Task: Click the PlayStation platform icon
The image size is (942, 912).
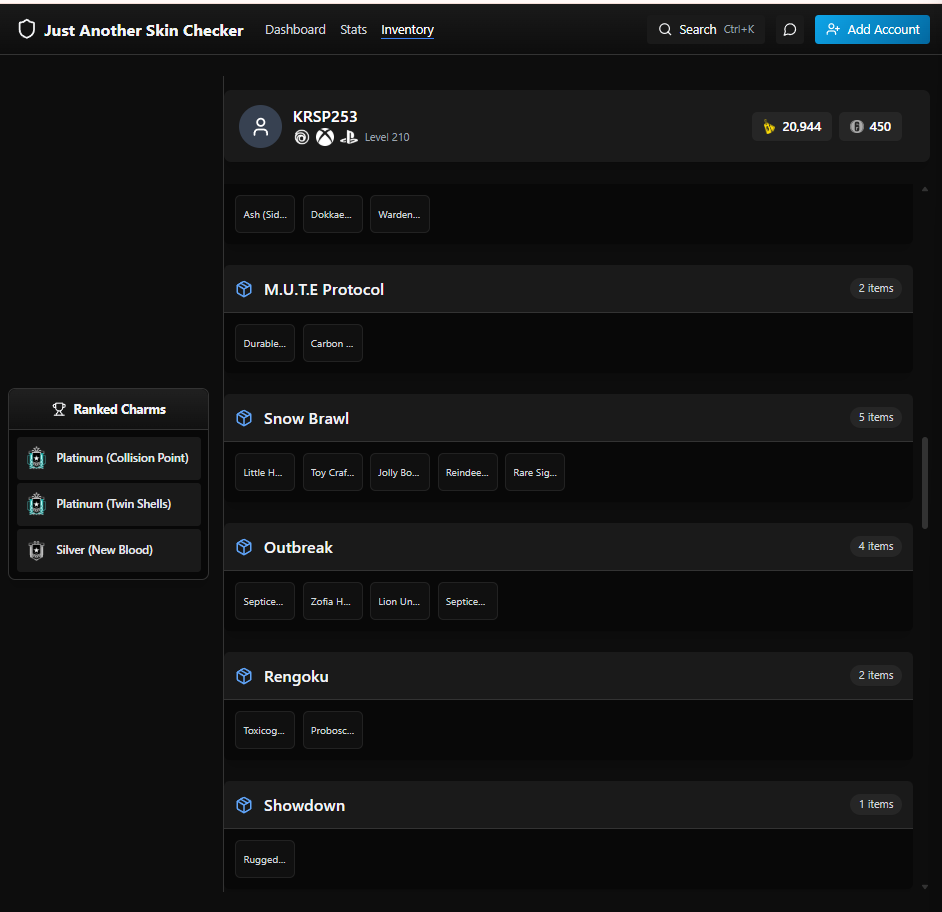Action: point(348,138)
